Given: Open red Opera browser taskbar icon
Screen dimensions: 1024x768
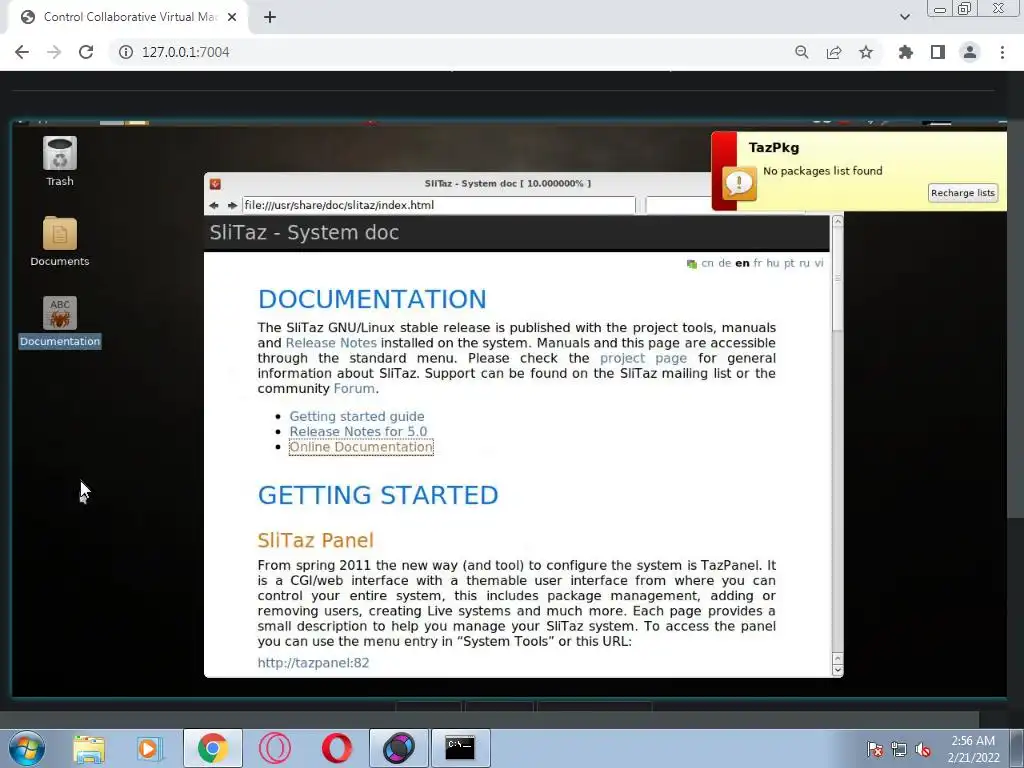Looking at the screenshot, I should [337, 748].
